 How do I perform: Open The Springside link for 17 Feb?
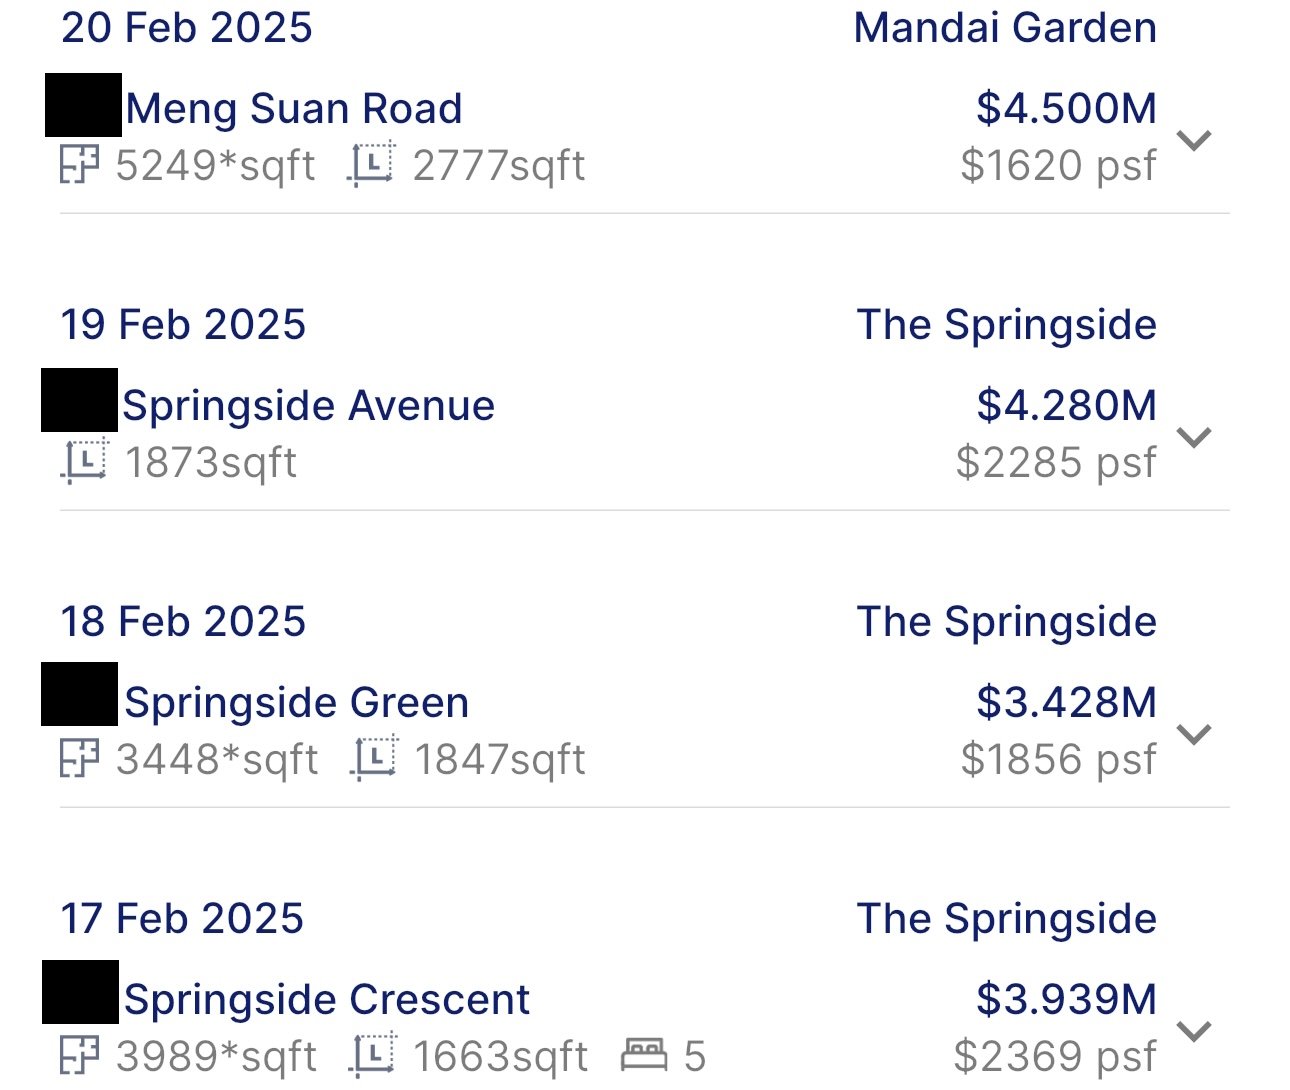click(x=1007, y=919)
